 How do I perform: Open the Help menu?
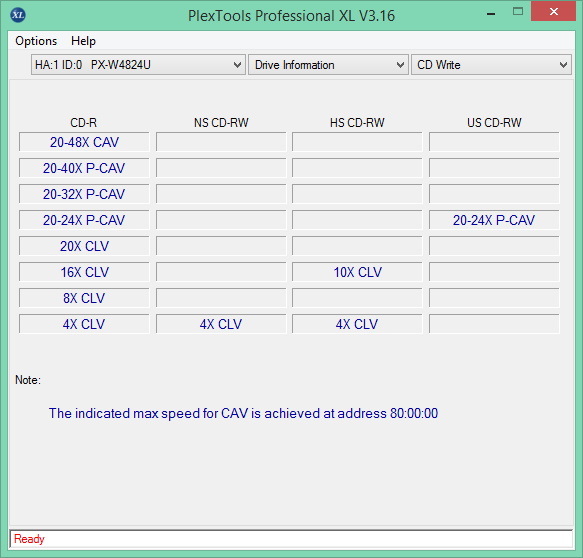83,41
